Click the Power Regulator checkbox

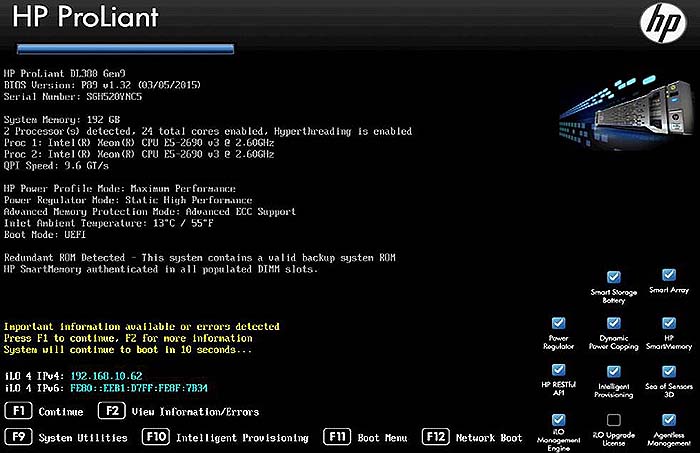click(x=558, y=323)
